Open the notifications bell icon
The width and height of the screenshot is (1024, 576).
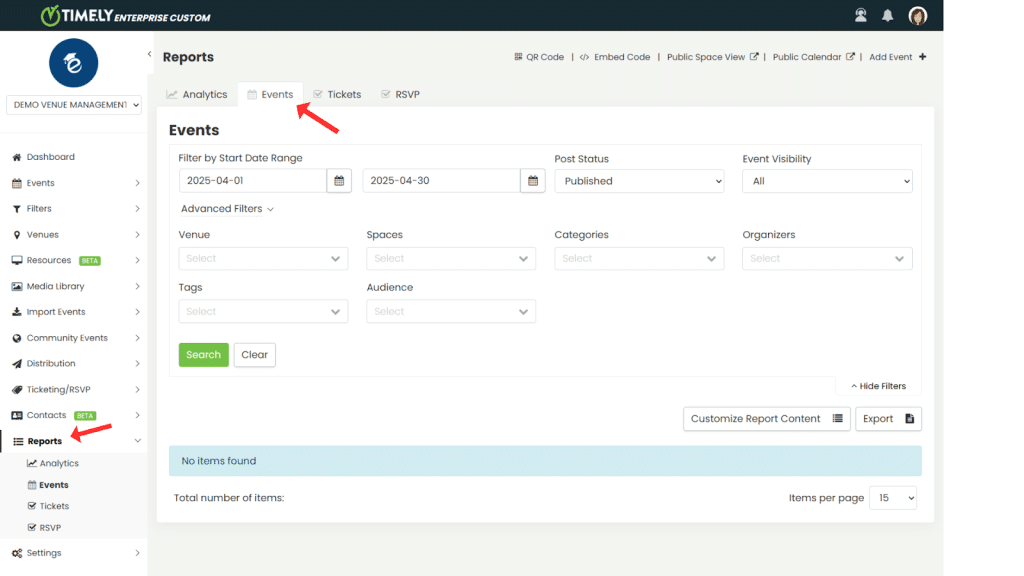(x=888, y=15)
